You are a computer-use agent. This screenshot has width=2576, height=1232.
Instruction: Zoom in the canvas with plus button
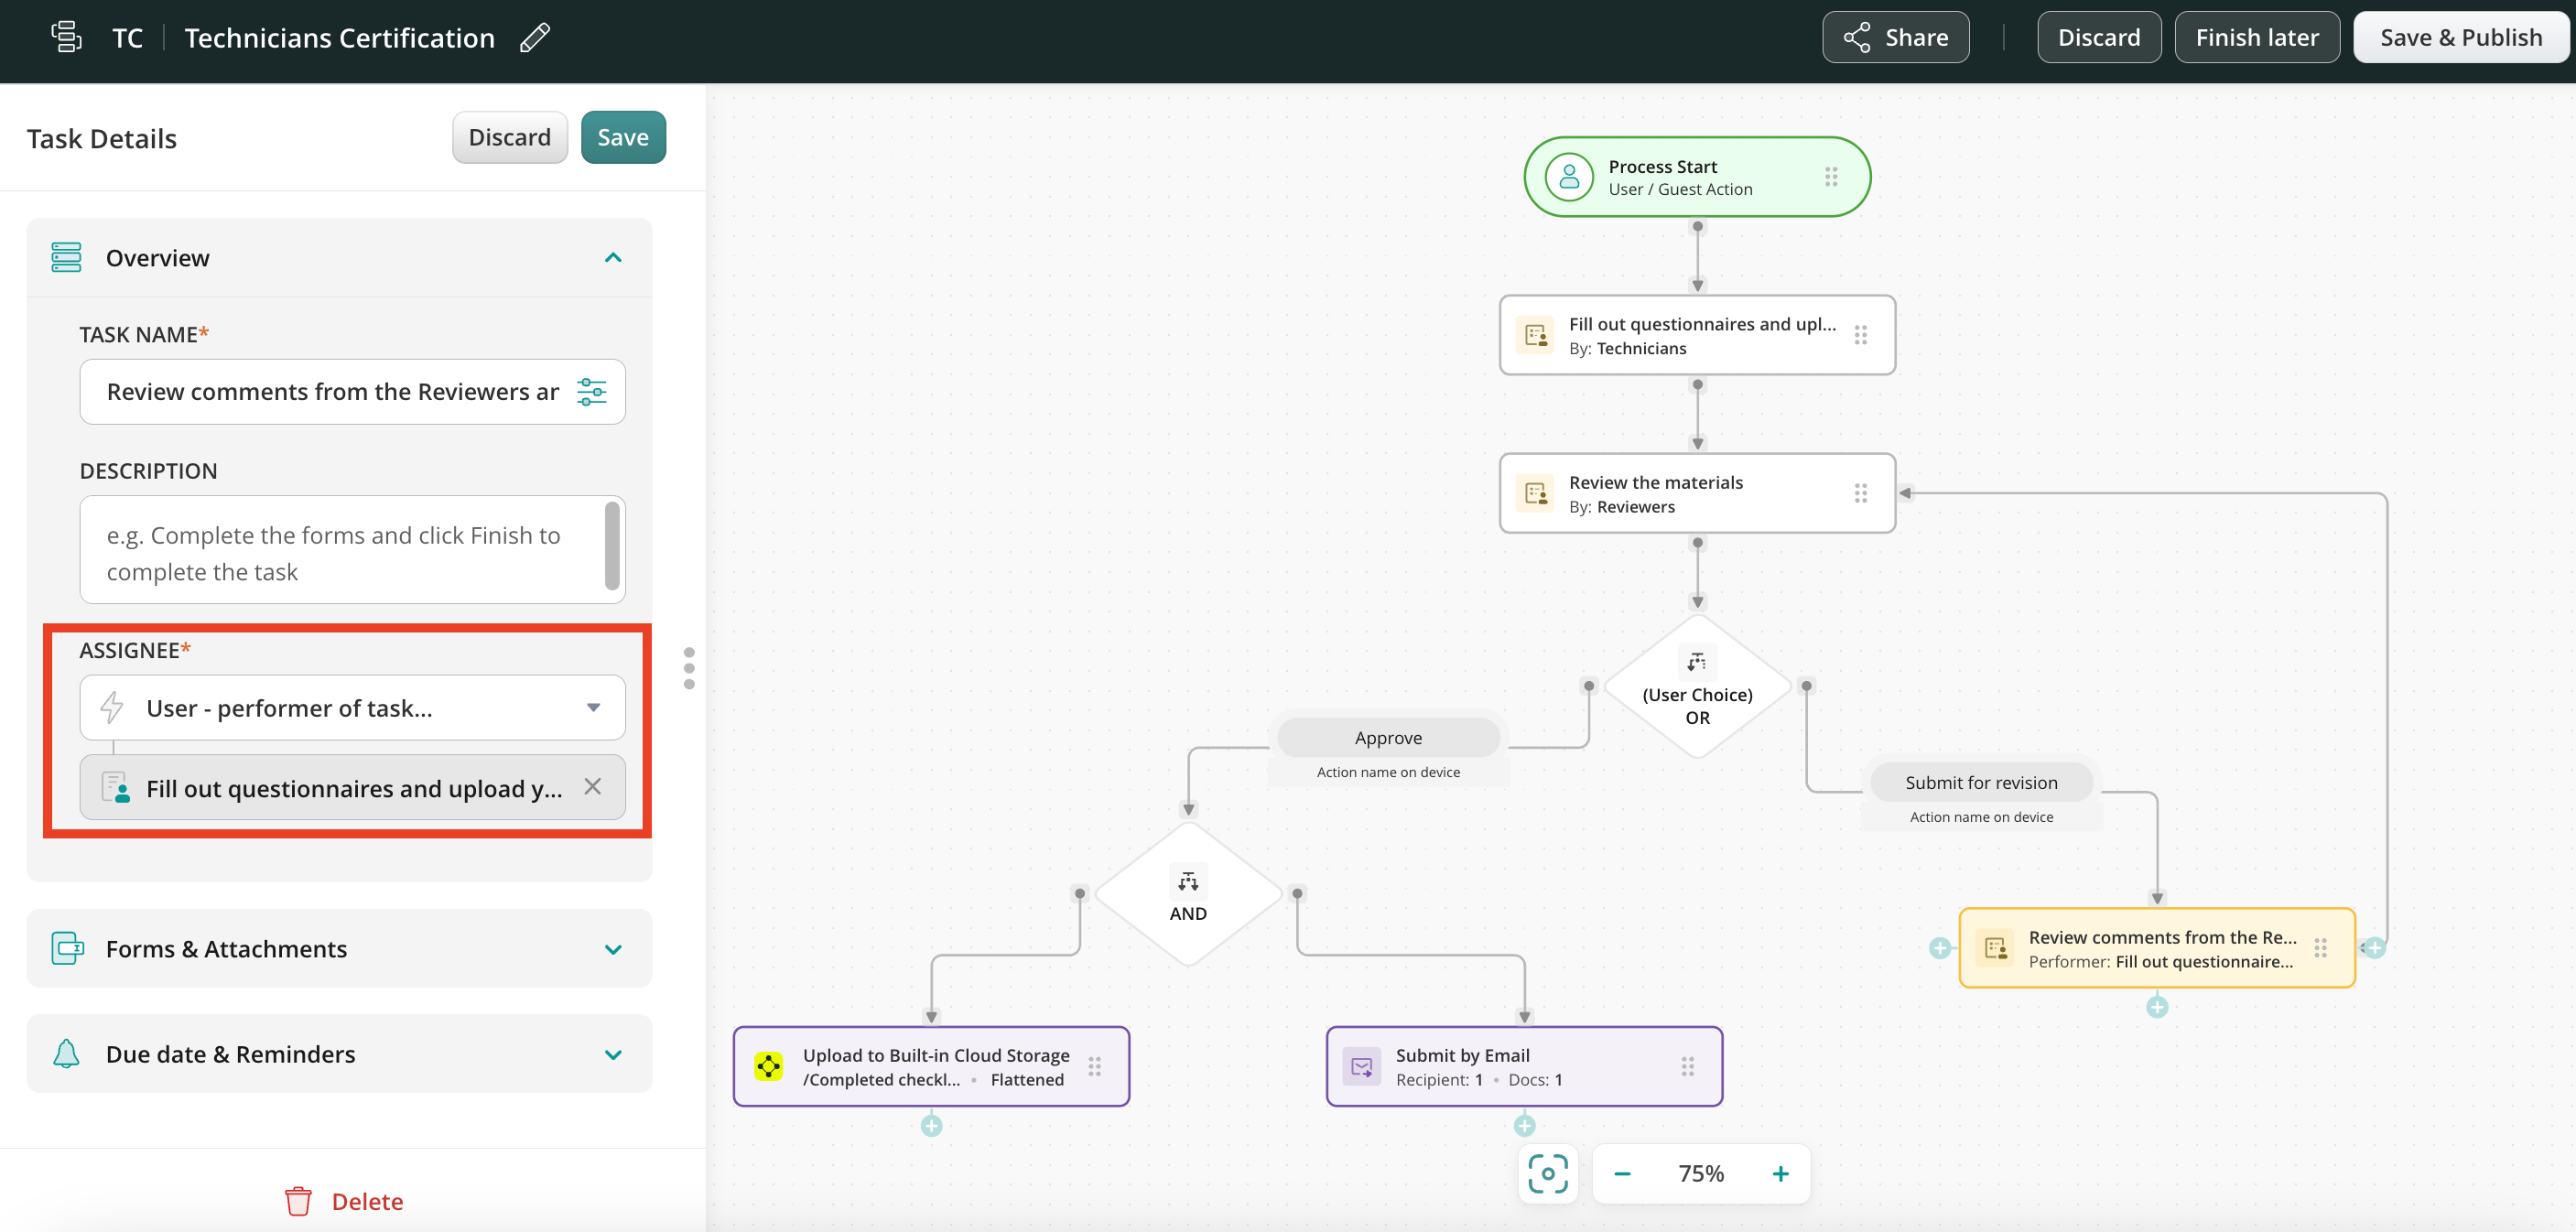(1780, 1173)
